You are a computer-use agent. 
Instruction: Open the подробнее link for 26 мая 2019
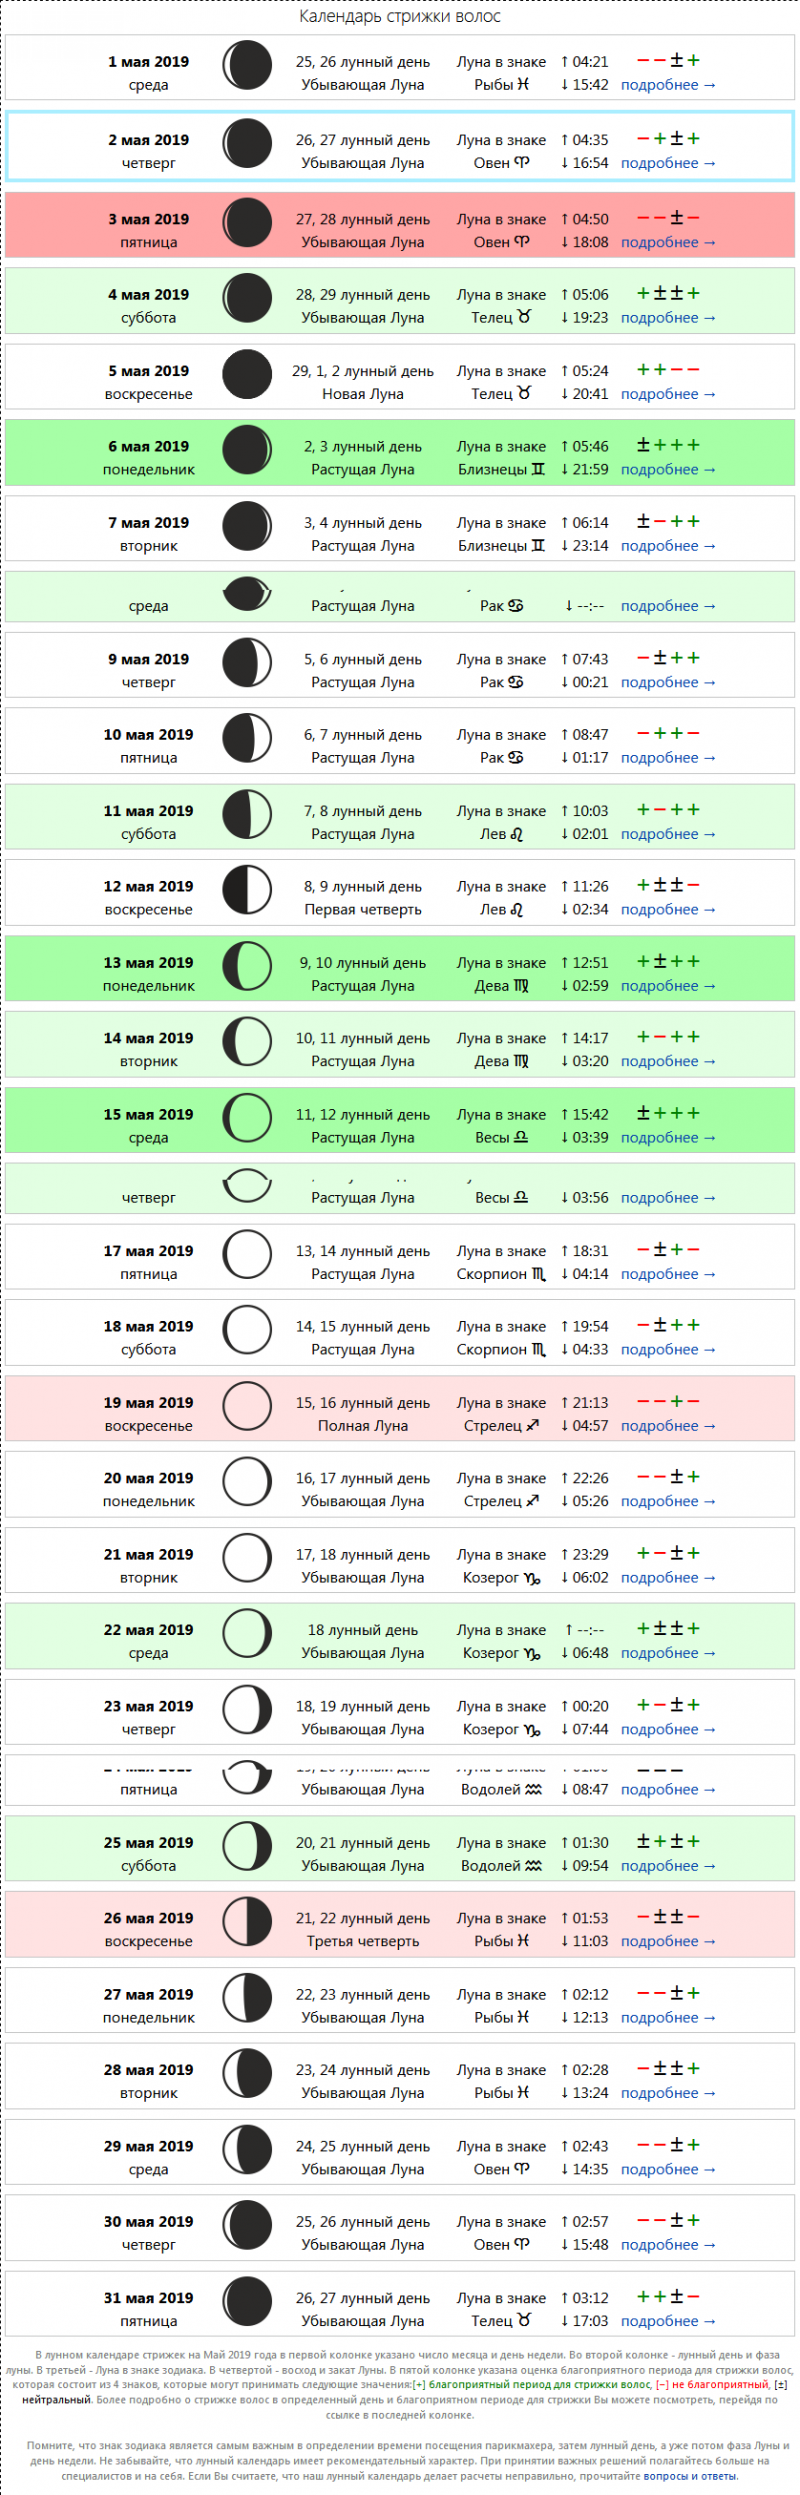pyautogui.click(x=668, y=1941)
